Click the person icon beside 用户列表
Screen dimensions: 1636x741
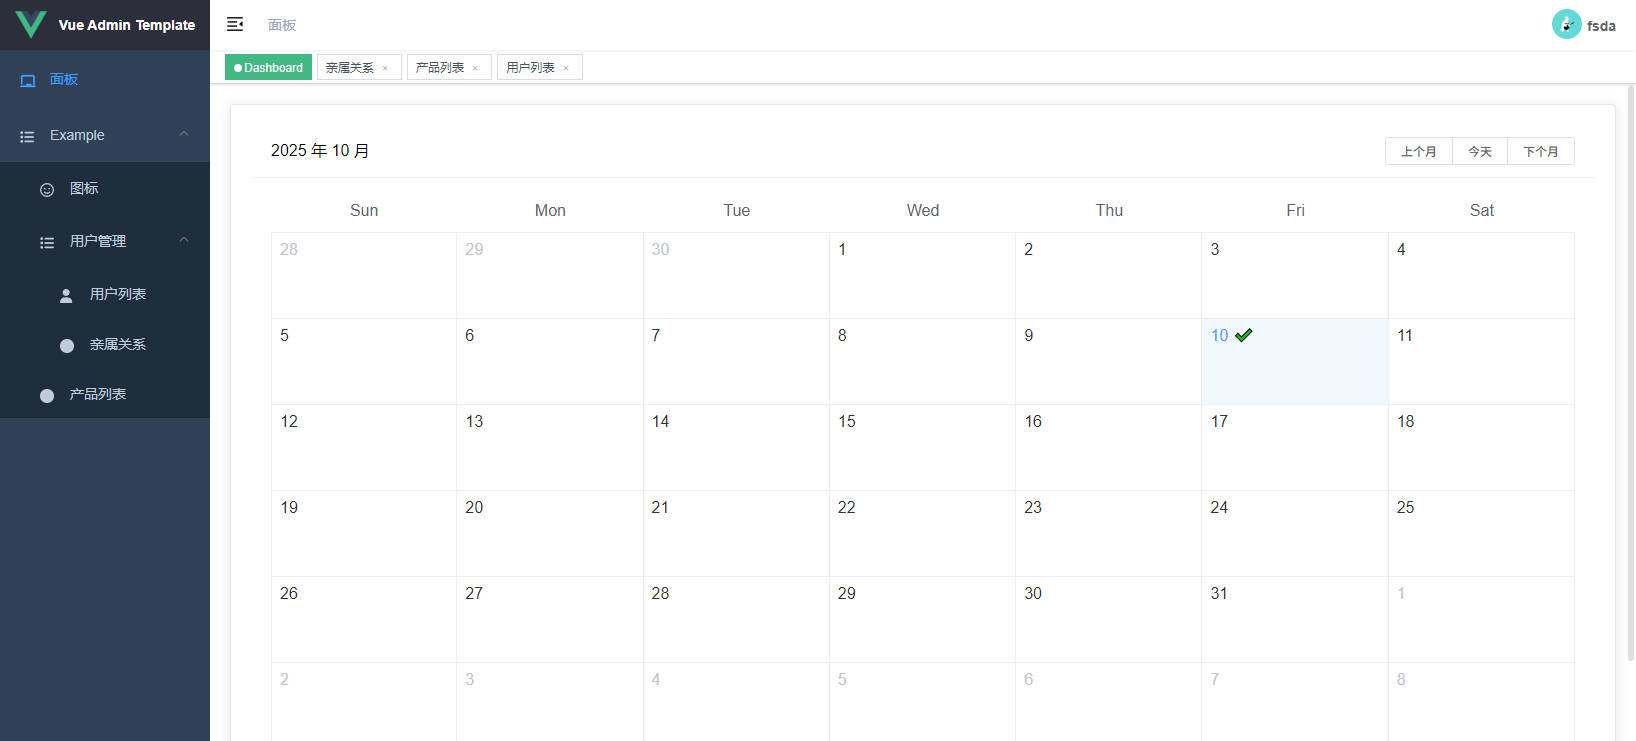[x=66, y=295]
